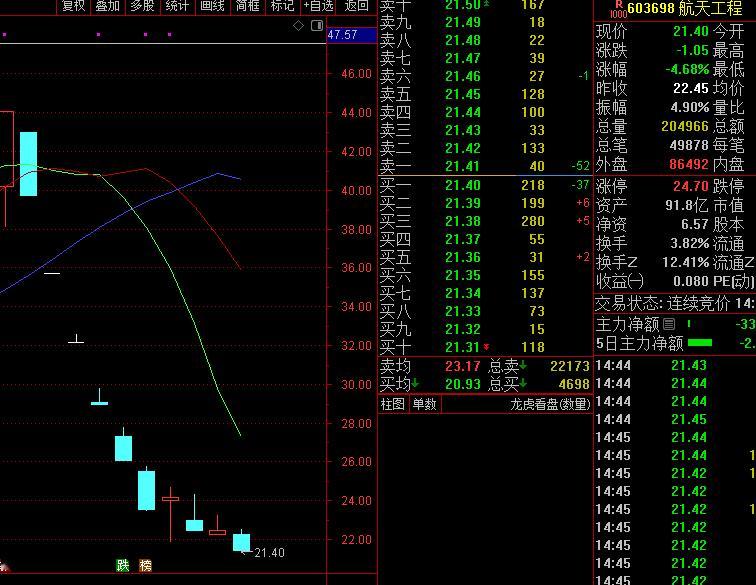Click the 外盘 86492 value
The width and height of the screenshot is (756, 585).
688,164
